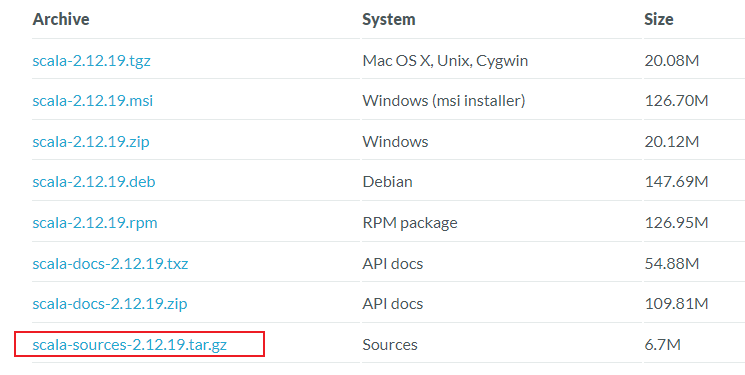Open the scala-docs-2.12.19.zip link
Screen dimensions: 745x375
pyautogui.click(x=110, y=304)
